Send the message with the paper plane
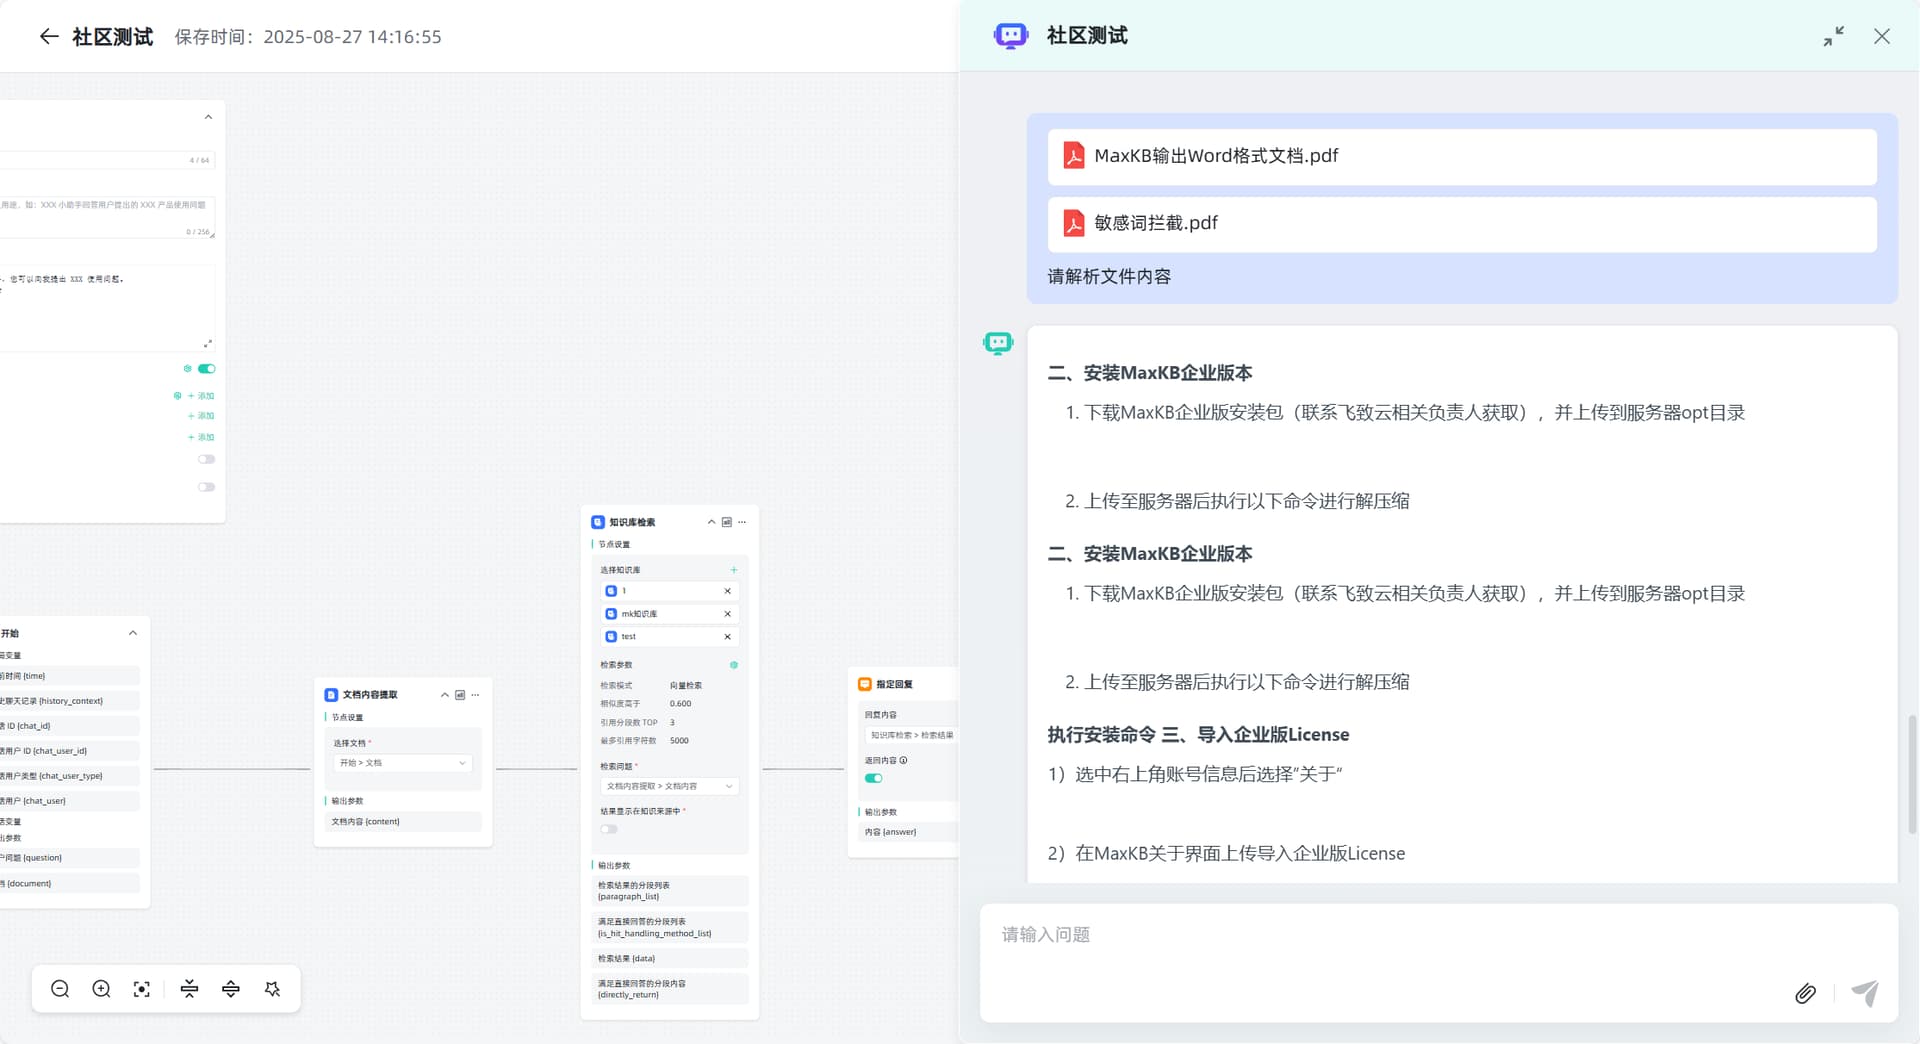 [1865, 992]
